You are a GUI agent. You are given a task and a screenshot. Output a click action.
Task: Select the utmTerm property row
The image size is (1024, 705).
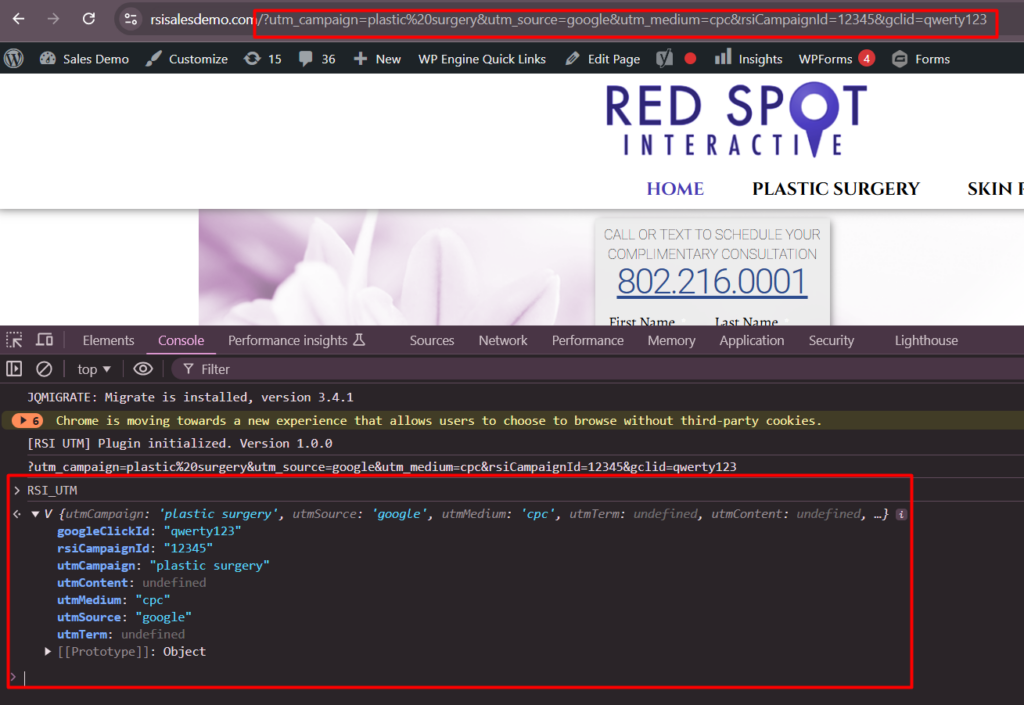point(121,634)
